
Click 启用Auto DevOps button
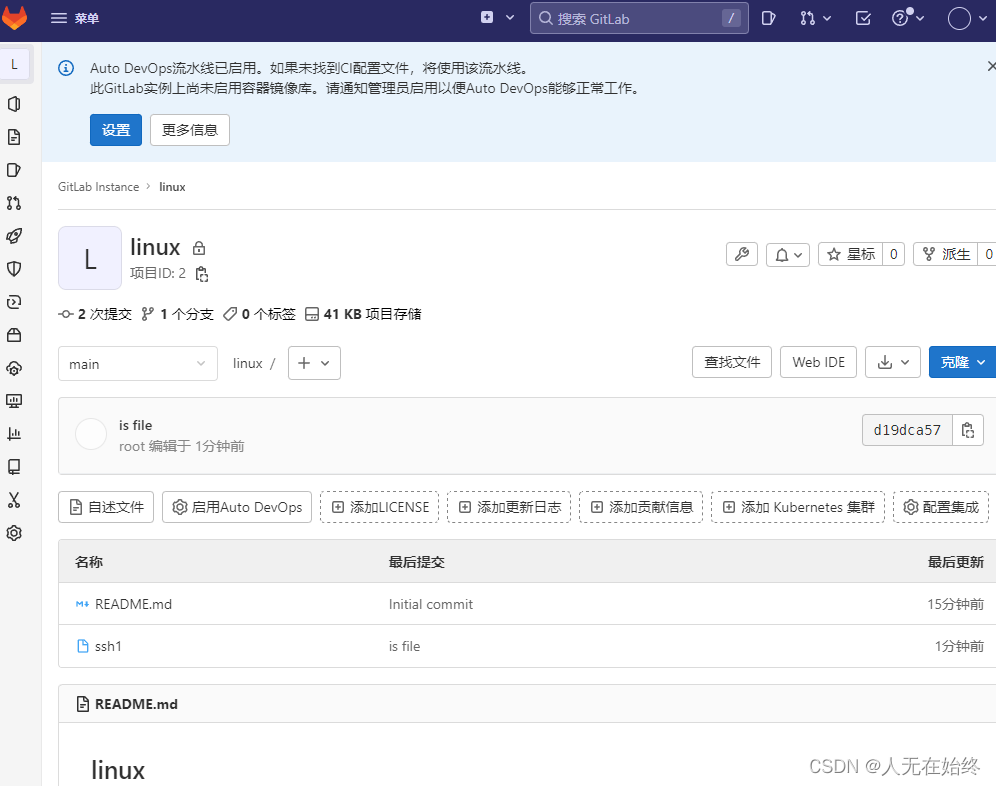click(x=237, y=507)
